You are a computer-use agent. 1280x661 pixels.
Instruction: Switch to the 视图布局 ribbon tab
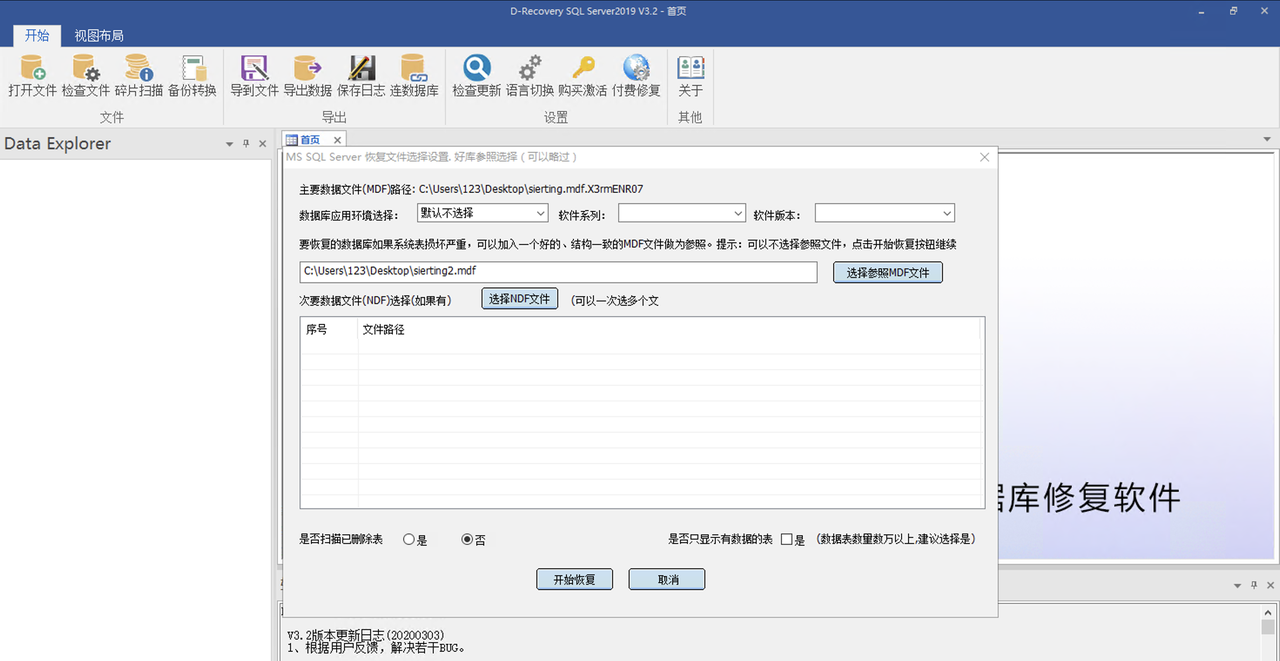(99, 35)
